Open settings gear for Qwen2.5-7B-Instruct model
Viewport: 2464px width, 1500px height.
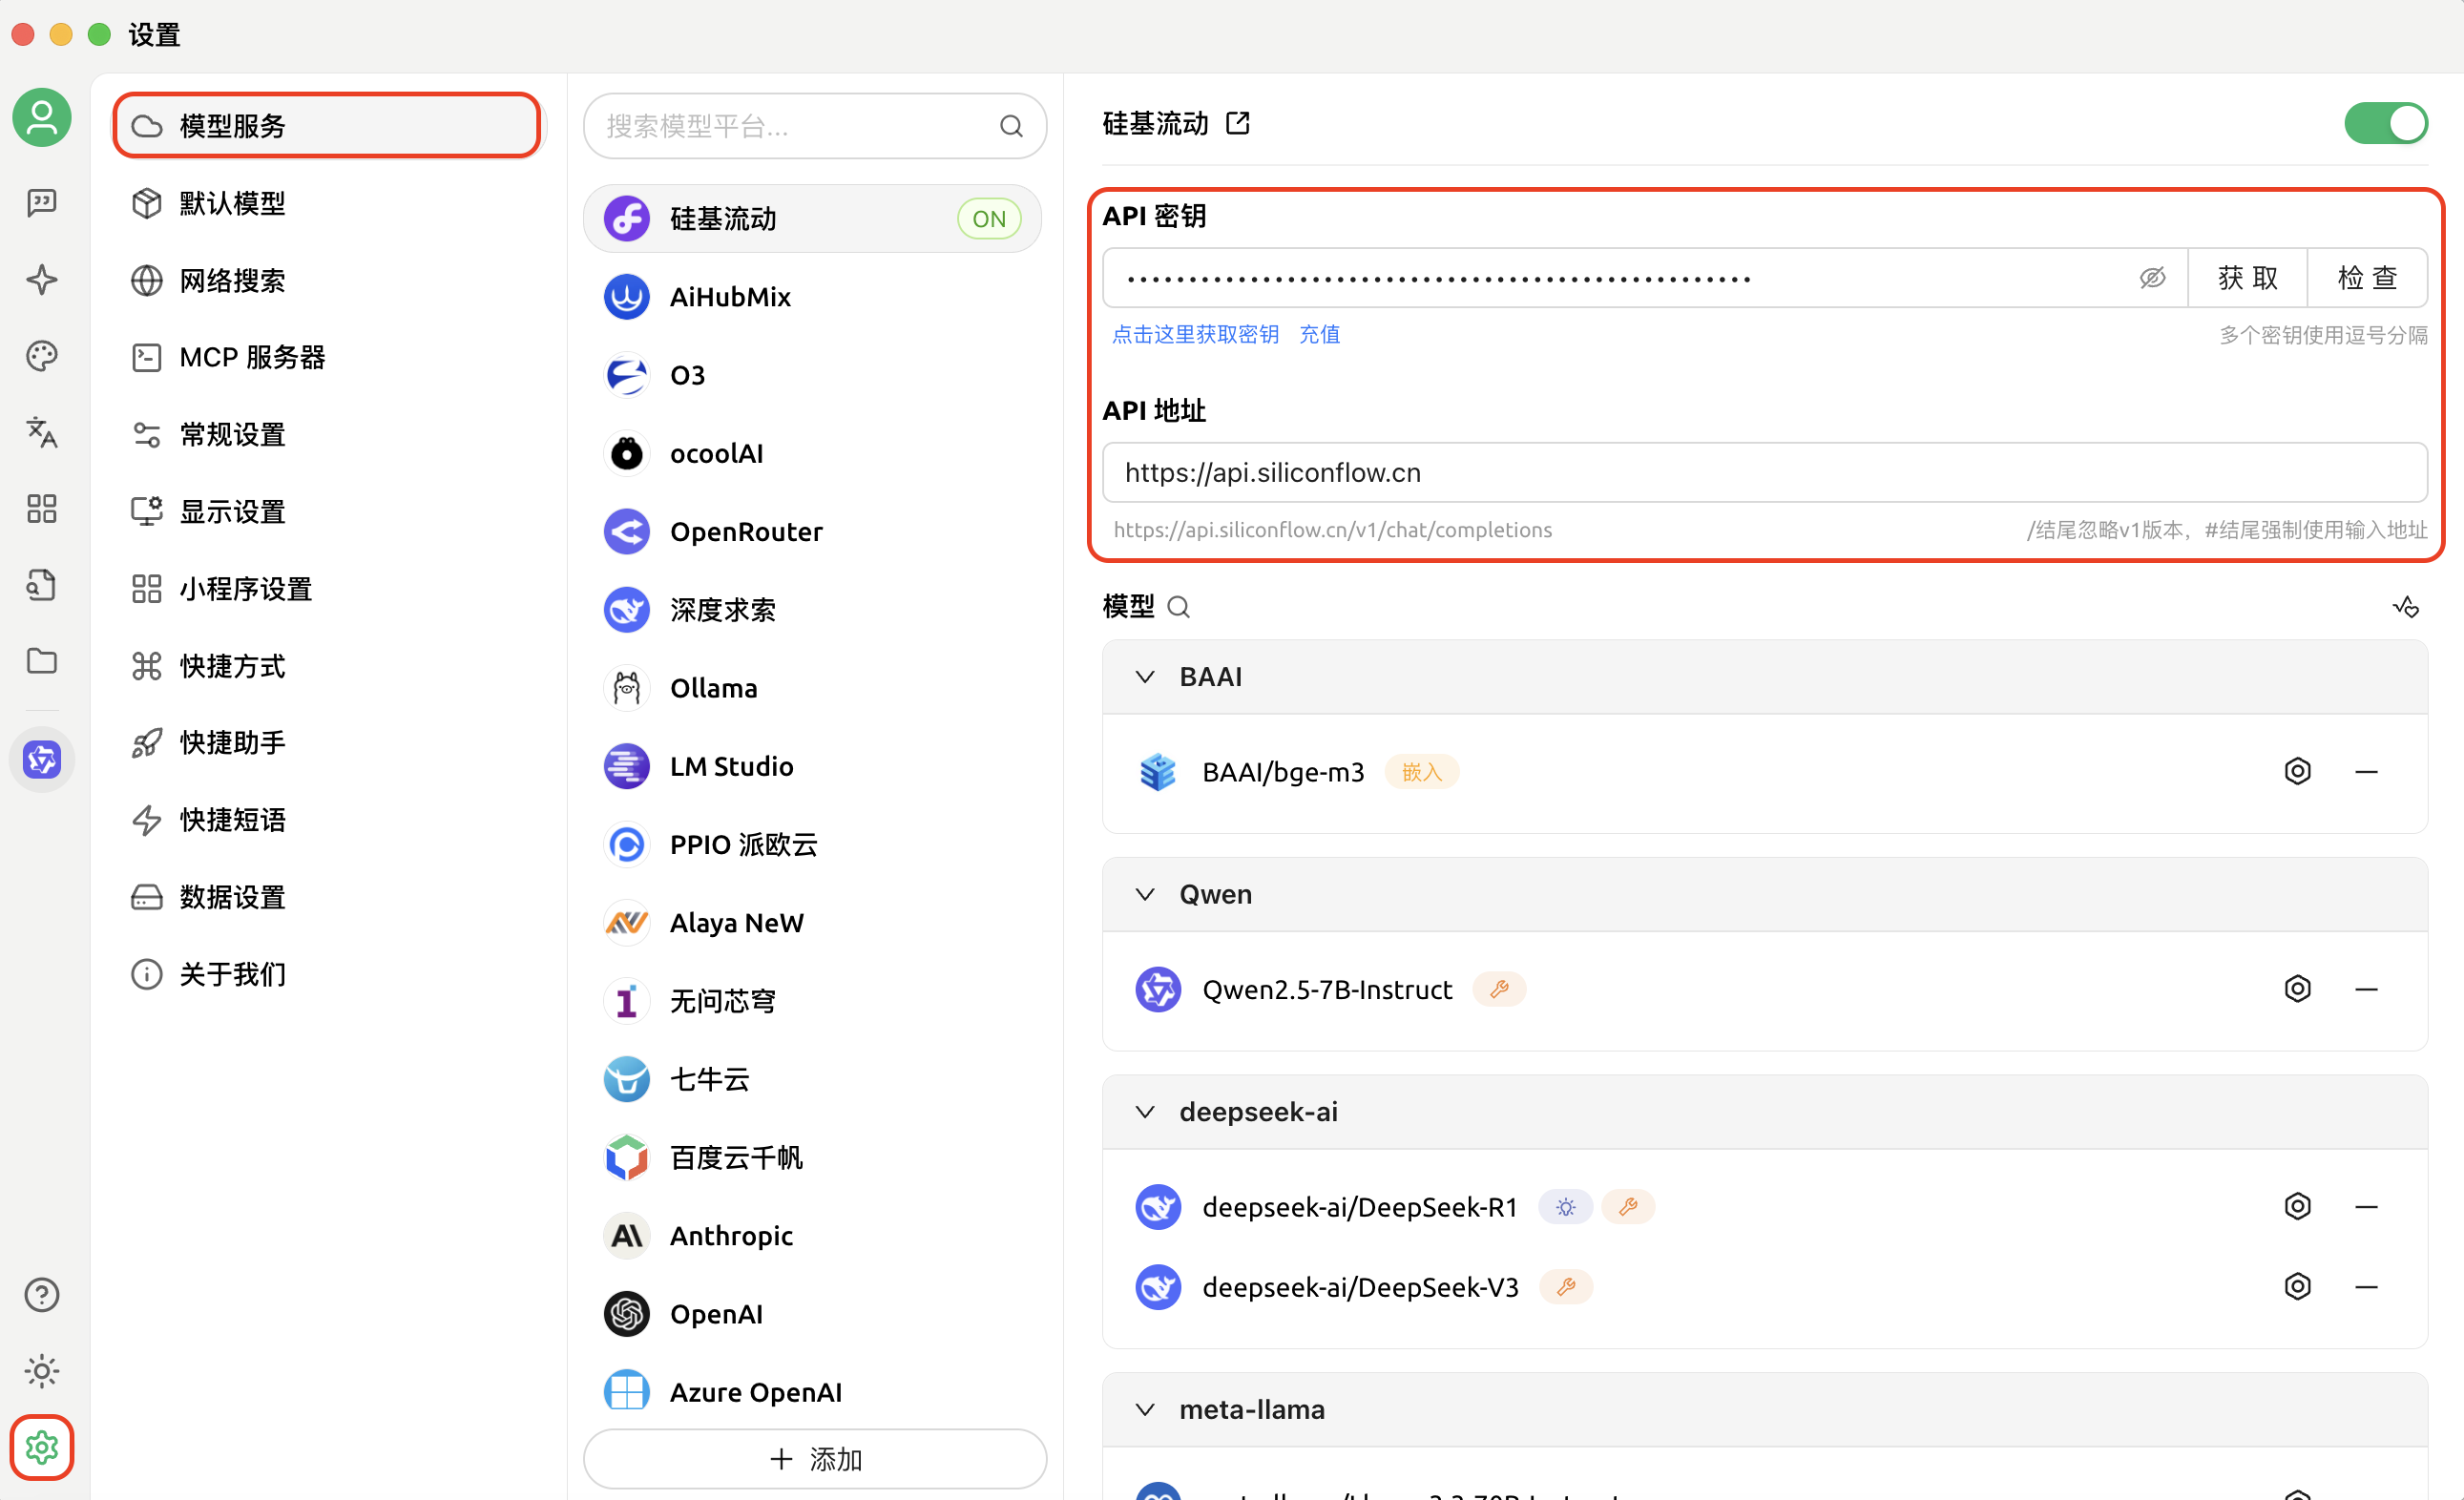click(x=2298, y=988)
